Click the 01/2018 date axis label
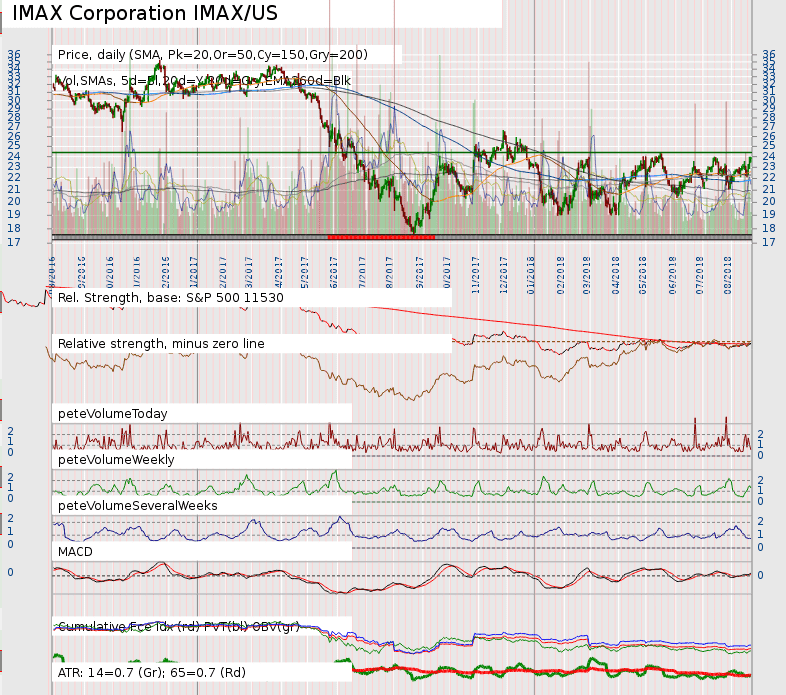Screen dimensions: 786x695 pos(531,275)
